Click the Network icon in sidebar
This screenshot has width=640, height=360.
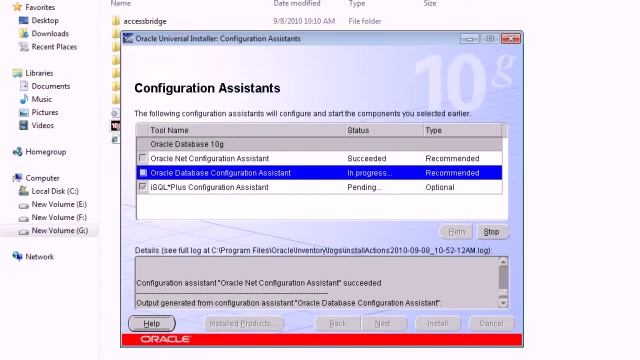(x=17, y=256)
